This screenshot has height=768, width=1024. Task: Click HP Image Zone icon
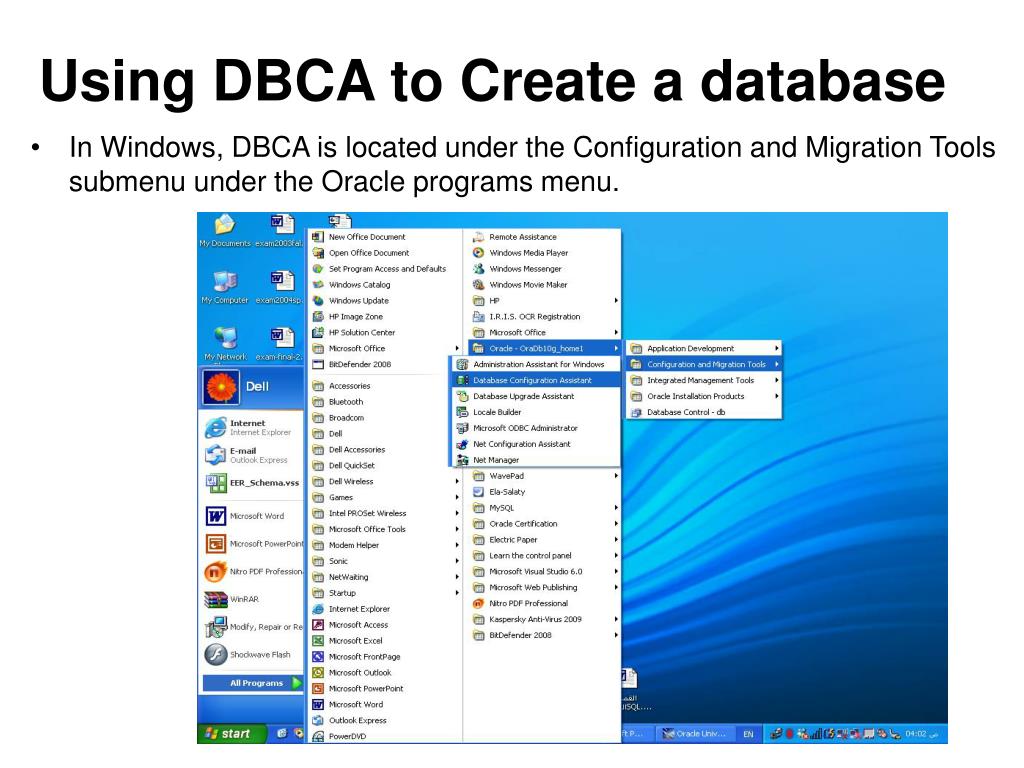318,317
